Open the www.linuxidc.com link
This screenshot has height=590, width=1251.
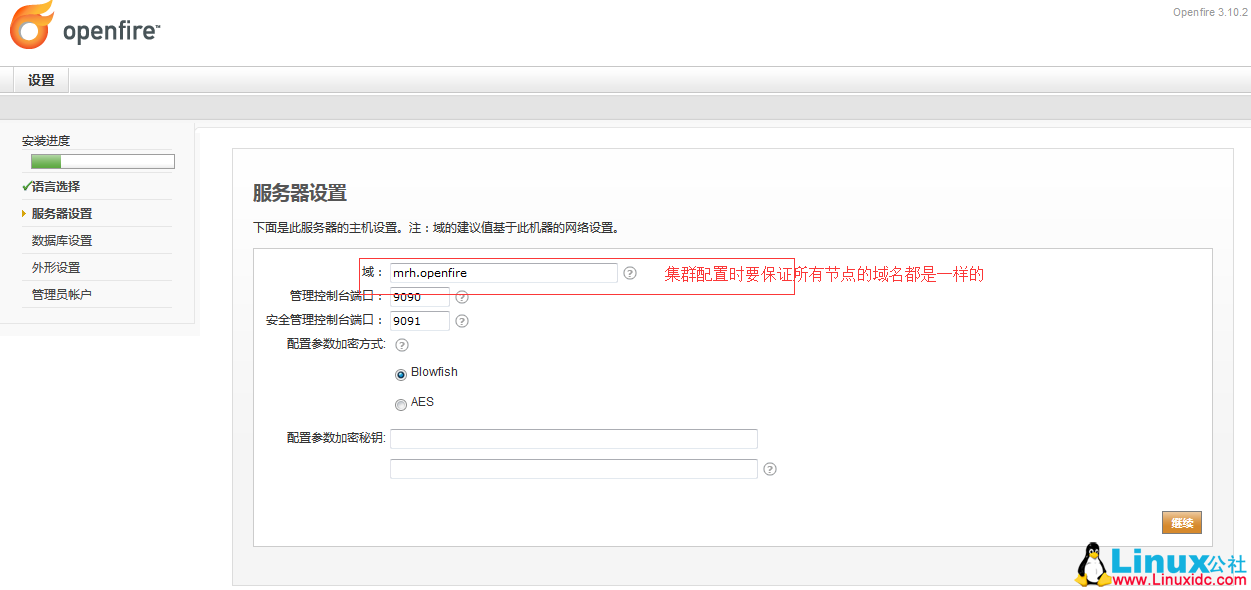click(x=1177, y=578)
